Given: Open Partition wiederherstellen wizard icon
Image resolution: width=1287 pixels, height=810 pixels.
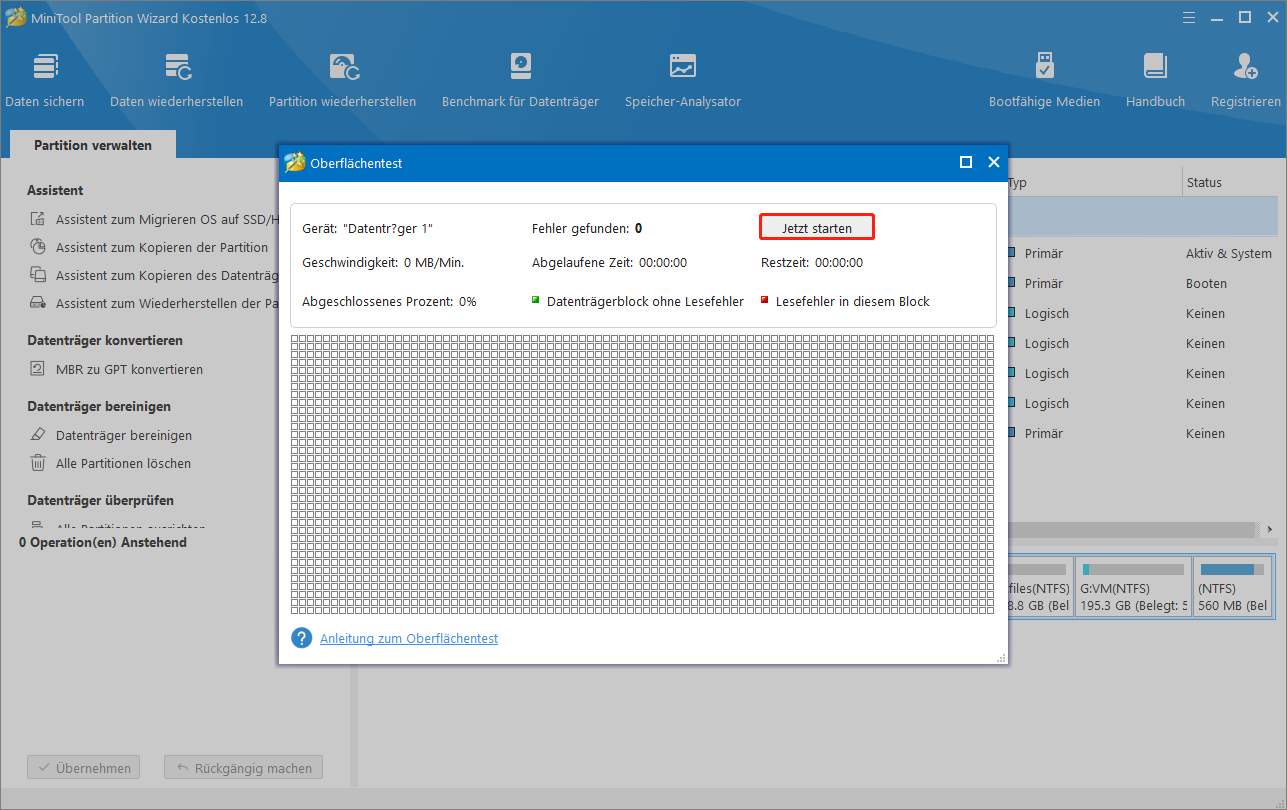Looking at the screenshot, I should [343, 80].
